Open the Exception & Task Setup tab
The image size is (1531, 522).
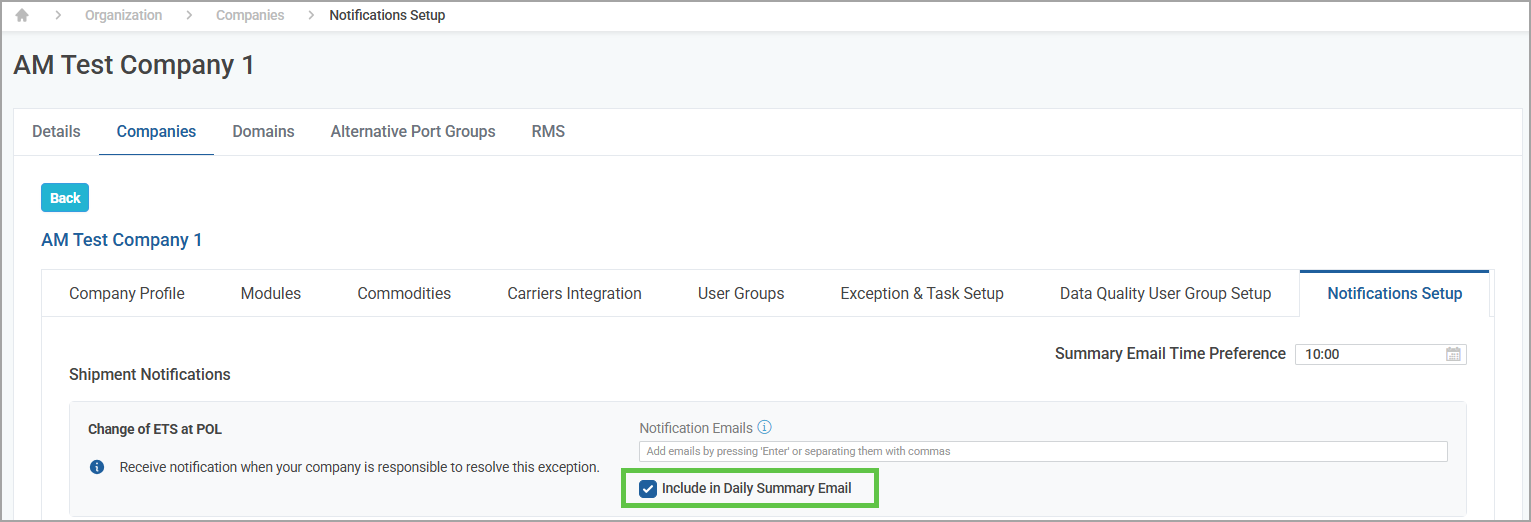click(x=922, y=293)
